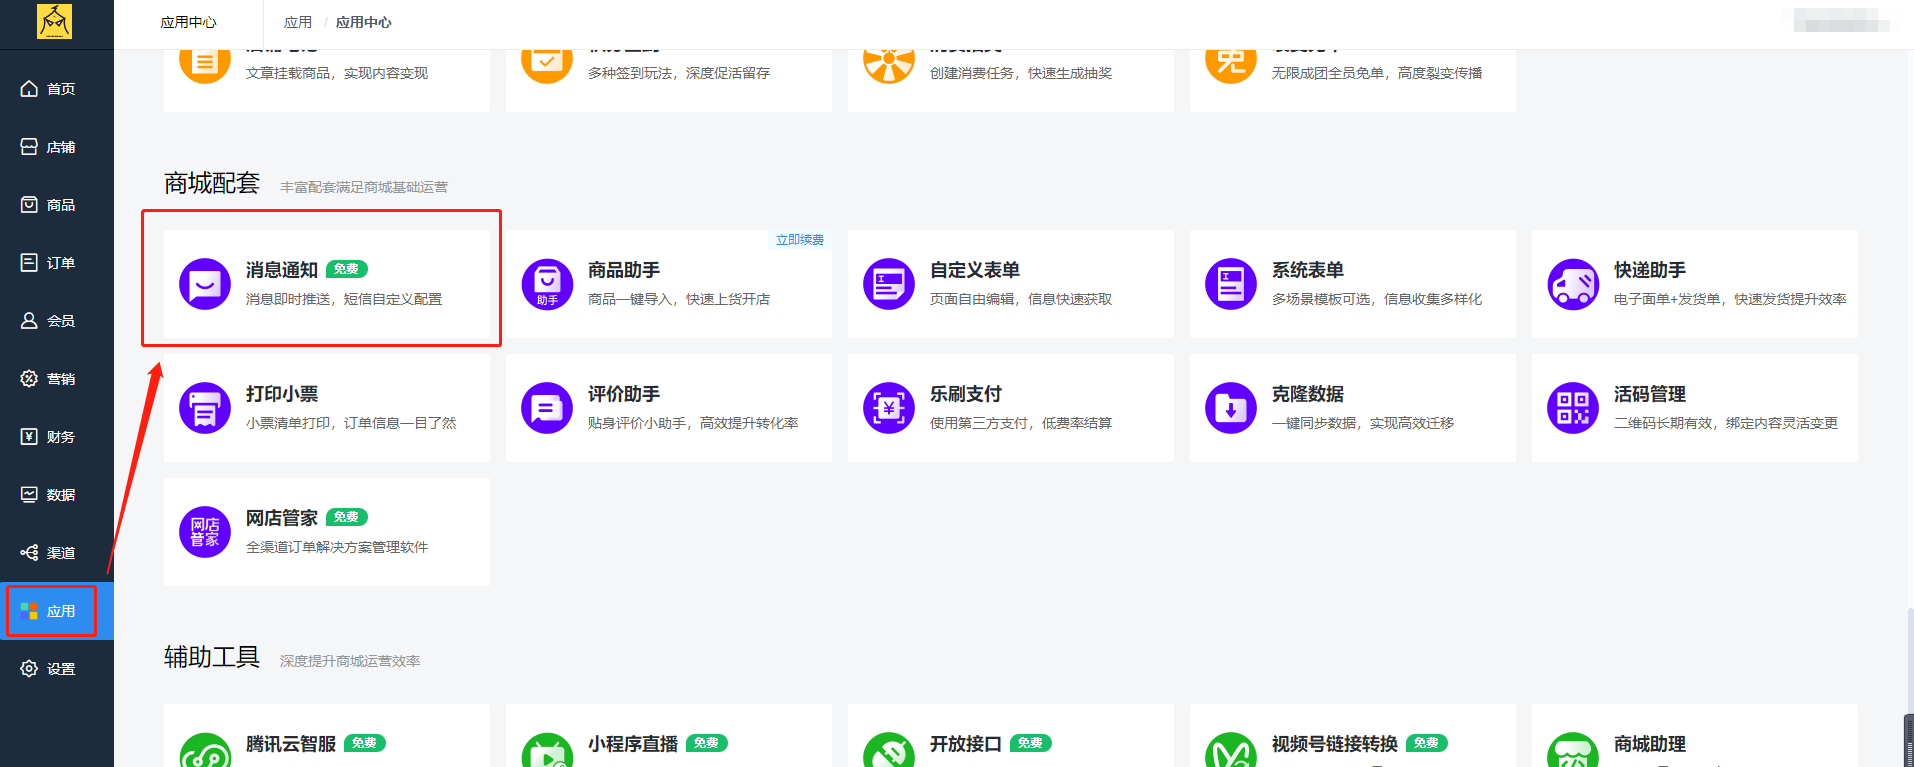Screen dimensions: 1914x767
Task: Open the 消息通知 purple message icon
Action: pos(205,284)
